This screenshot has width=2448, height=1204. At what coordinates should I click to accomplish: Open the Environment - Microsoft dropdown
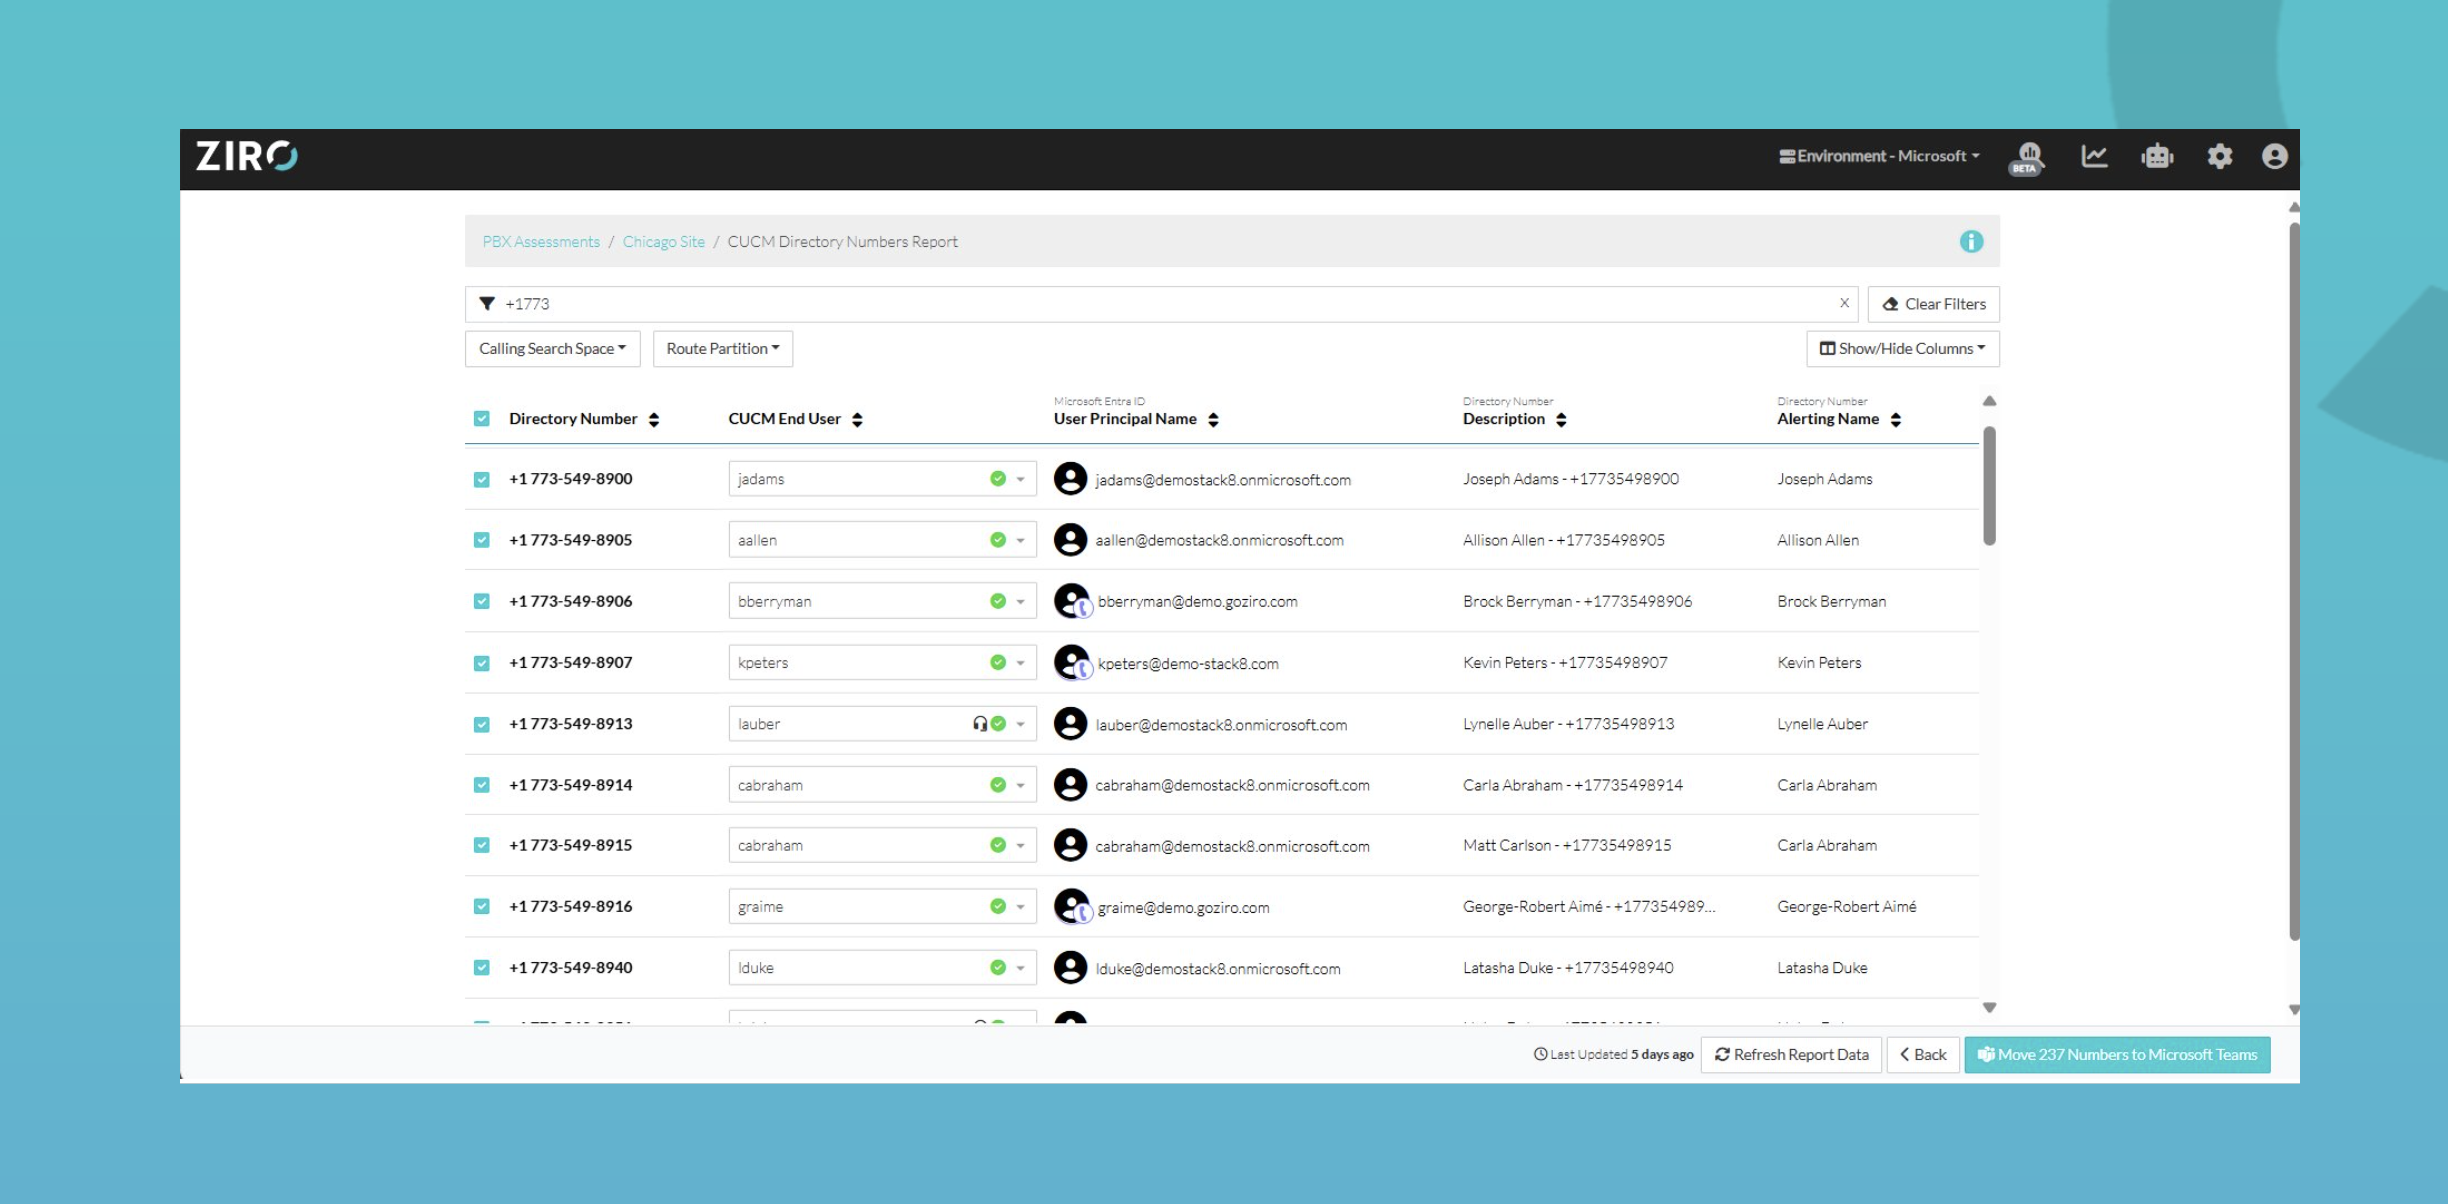1879,156
